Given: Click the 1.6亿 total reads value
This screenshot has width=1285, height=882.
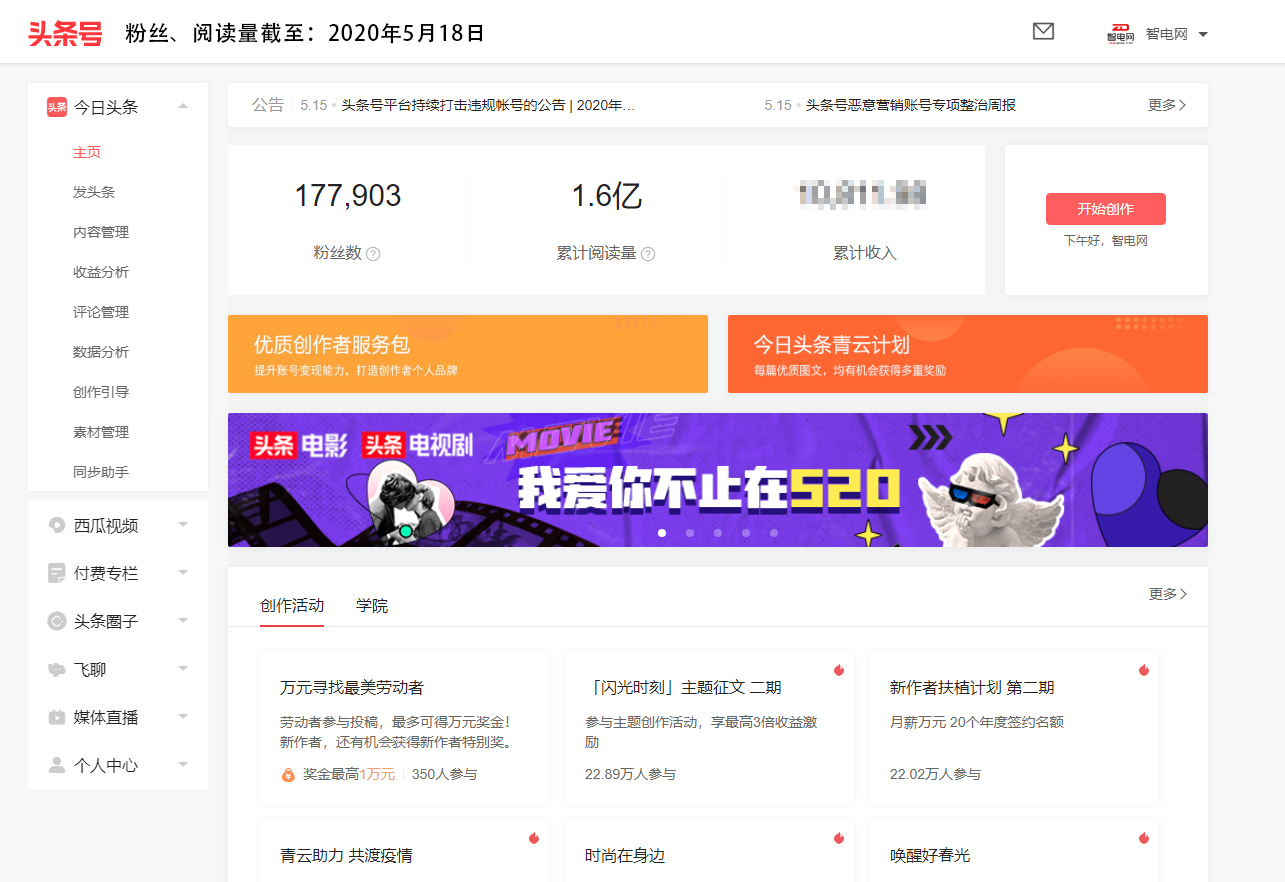Looking at the screenshot, I should coord(606,196).
